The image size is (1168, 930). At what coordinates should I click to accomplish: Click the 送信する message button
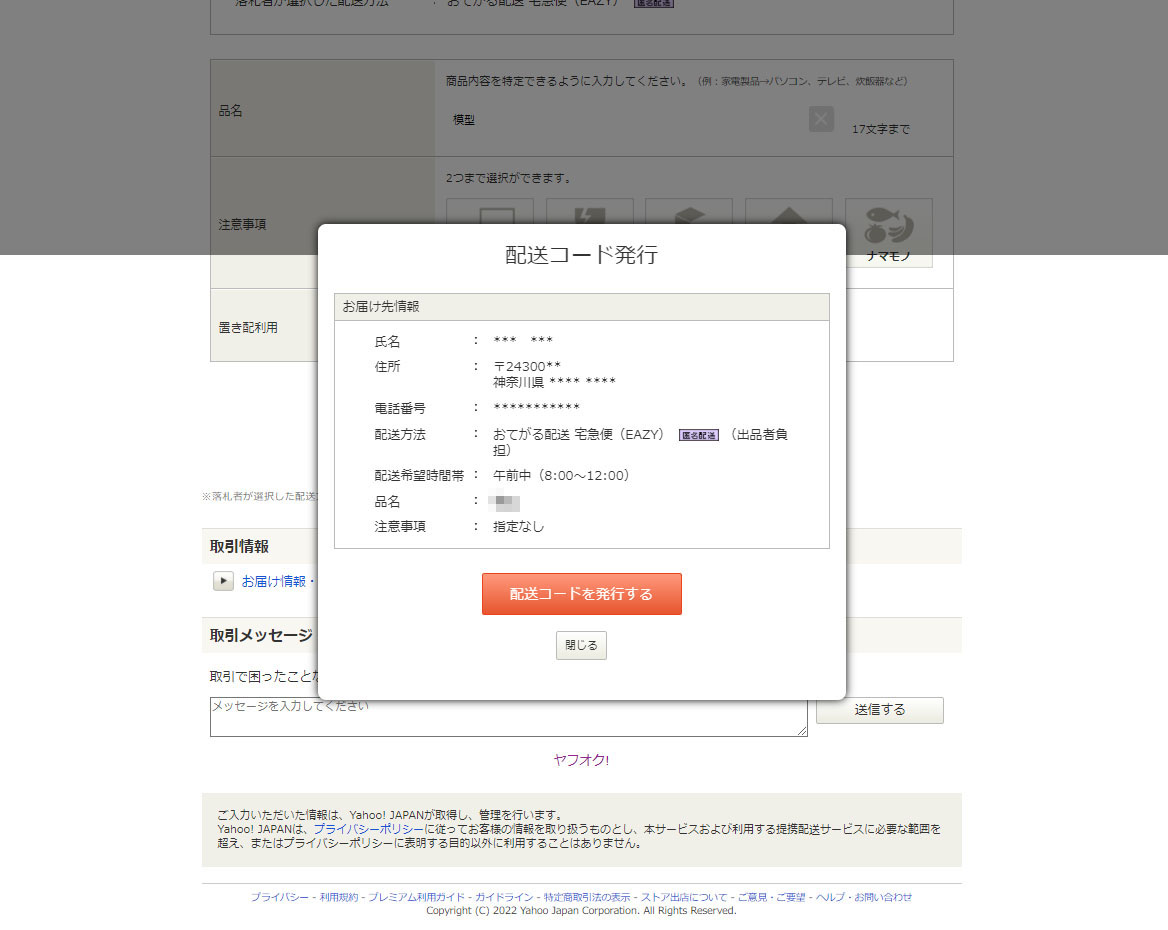[879, 710]
